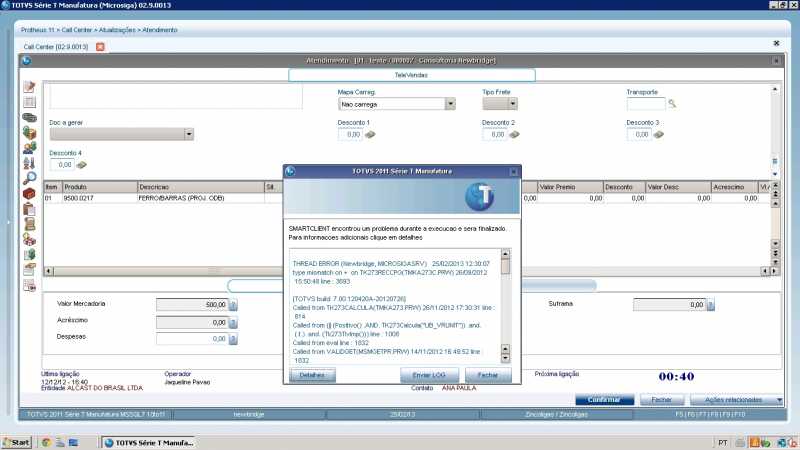Click the Valor Desc column header
Image resolution: width=800 pixels, height=450 pixels.
(x=678, y=187)
